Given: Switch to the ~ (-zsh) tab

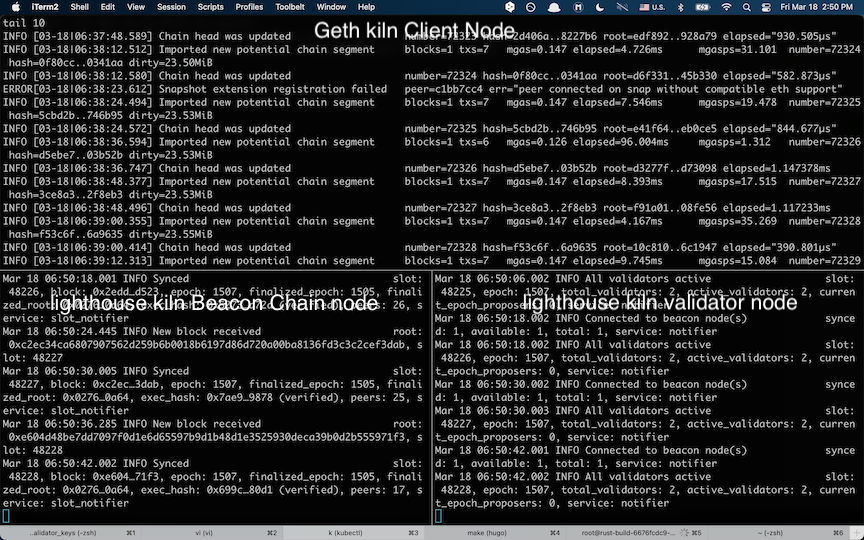Looking at the screenshot, I should (778, 533).
